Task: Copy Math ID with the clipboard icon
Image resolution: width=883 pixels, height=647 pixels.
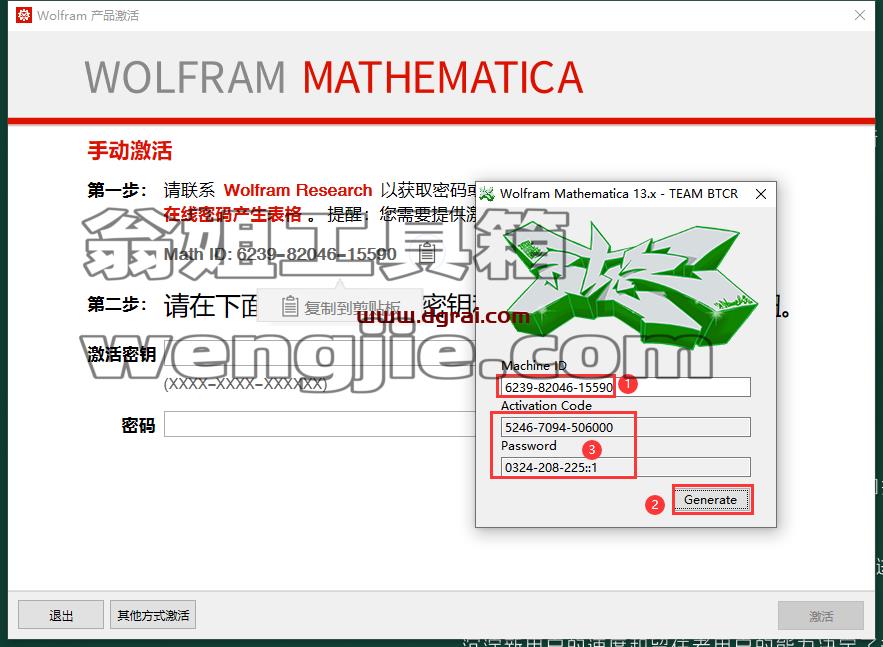Action: (426, 253)
